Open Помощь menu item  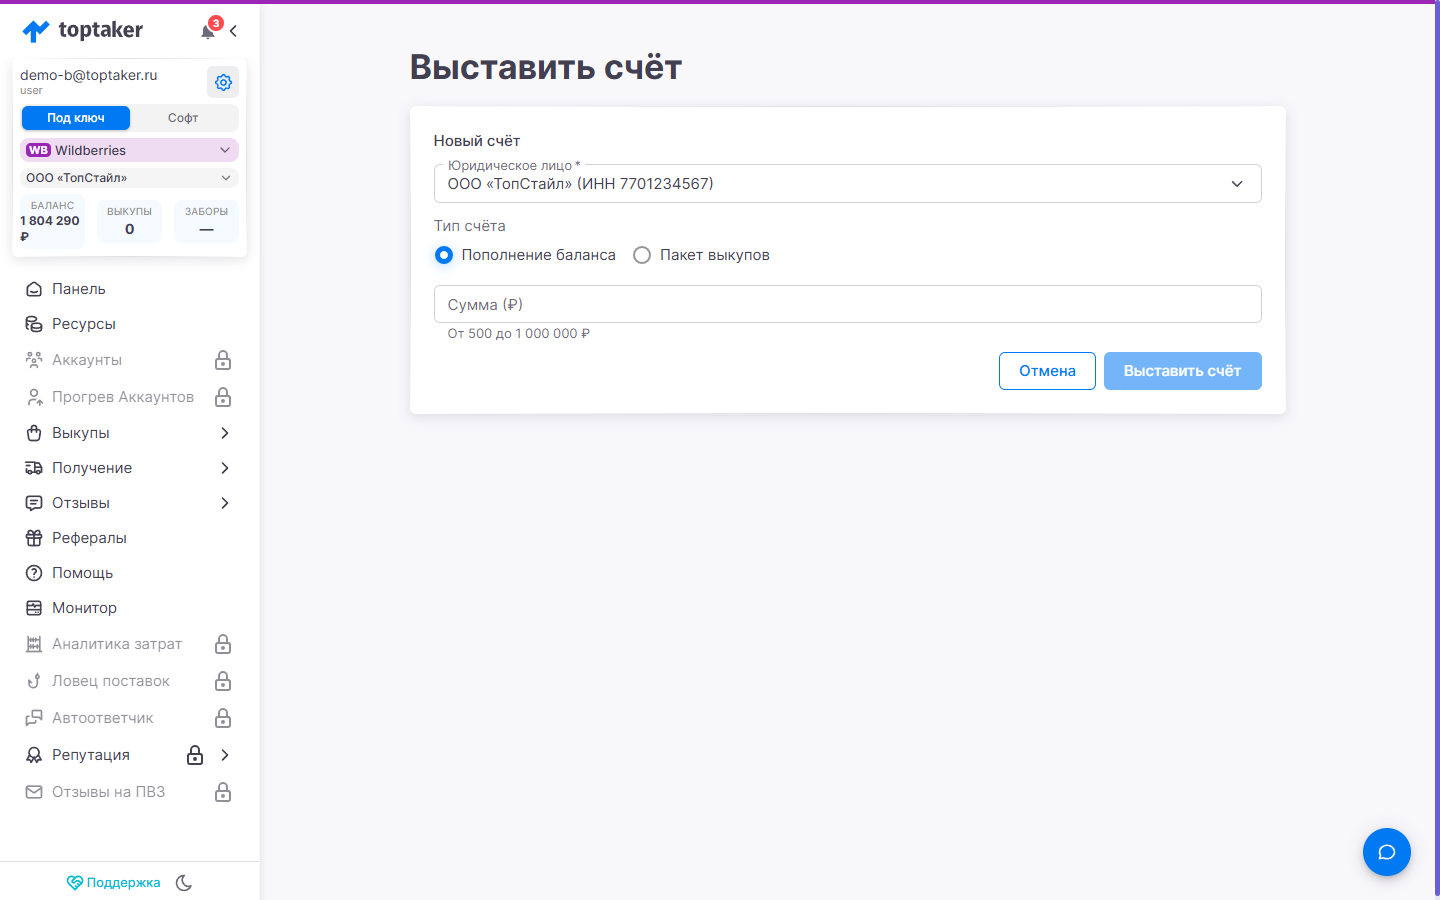pos(129,573)
